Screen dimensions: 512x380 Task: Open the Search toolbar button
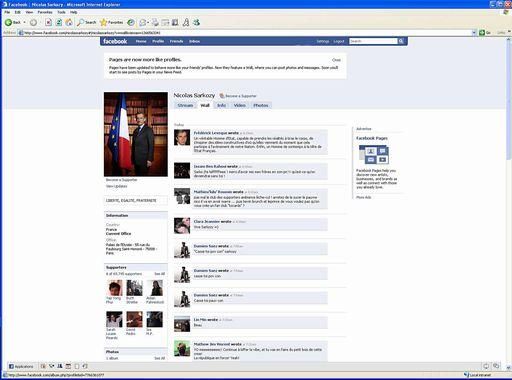coord(86,22)
